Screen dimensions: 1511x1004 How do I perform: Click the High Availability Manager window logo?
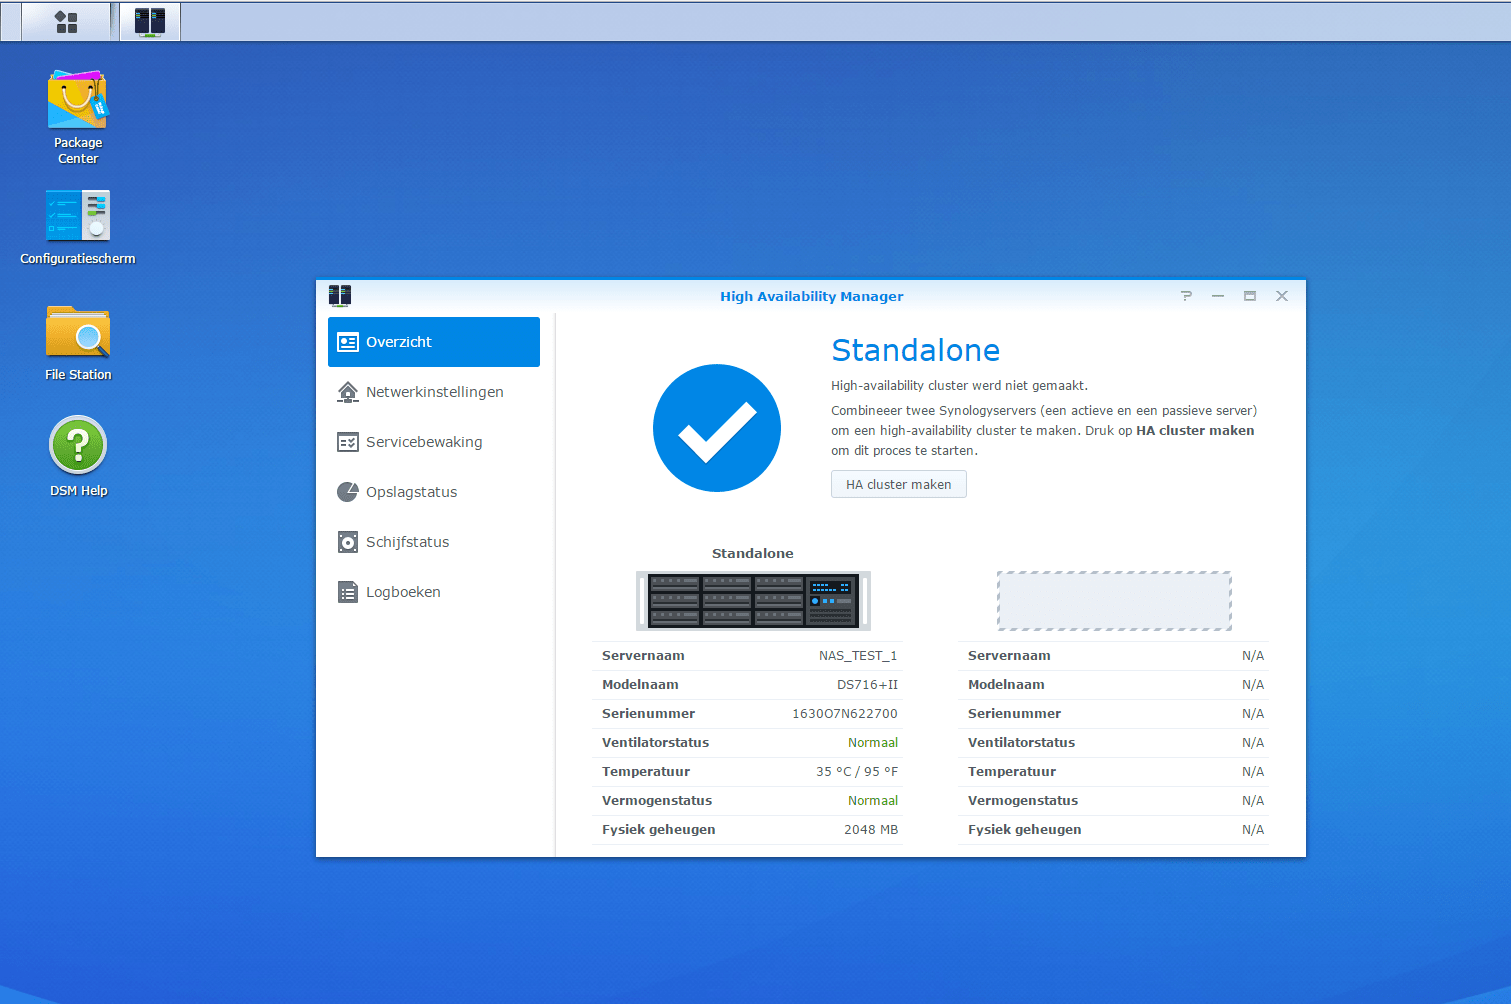(x=340, y=296)
